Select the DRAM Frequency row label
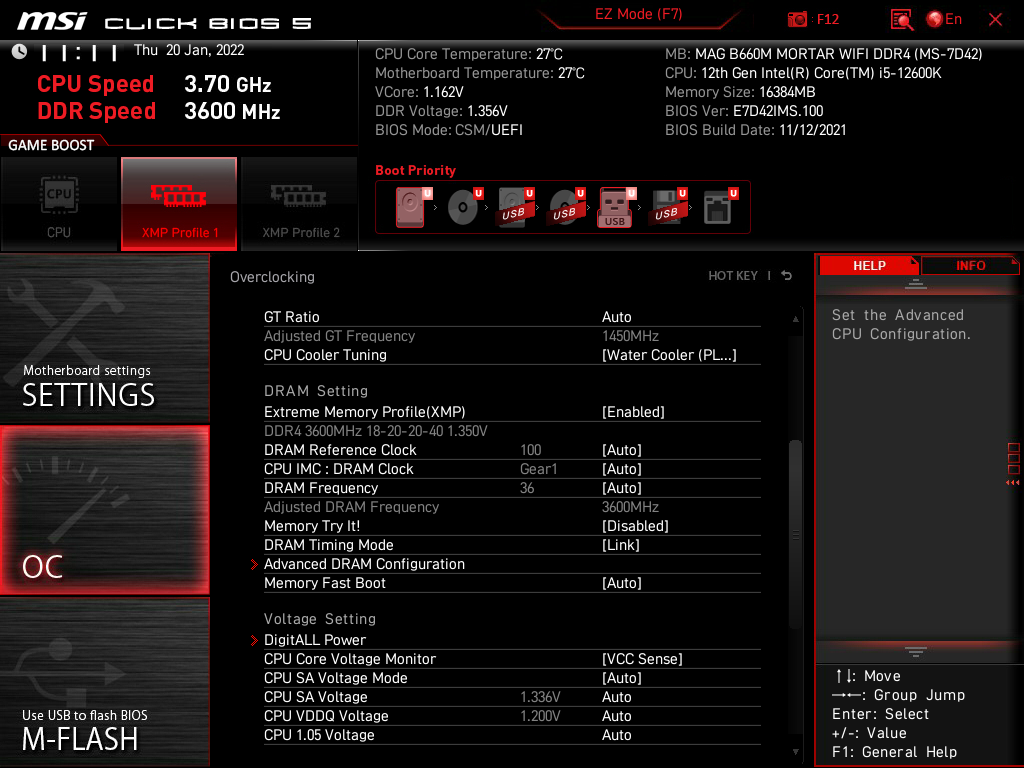Image resolution: width=1024 pixels, height=768 pixels. click(321, 488)
